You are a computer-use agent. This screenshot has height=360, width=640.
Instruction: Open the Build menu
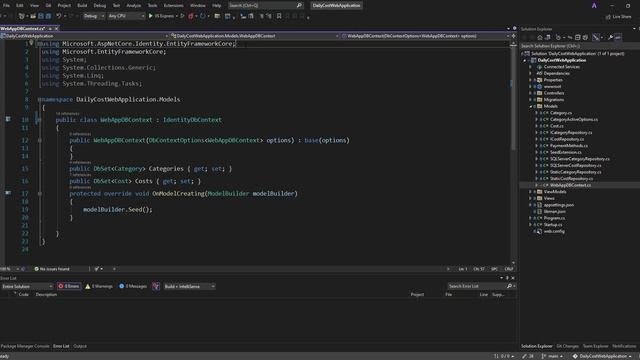[x=82, y=5]
